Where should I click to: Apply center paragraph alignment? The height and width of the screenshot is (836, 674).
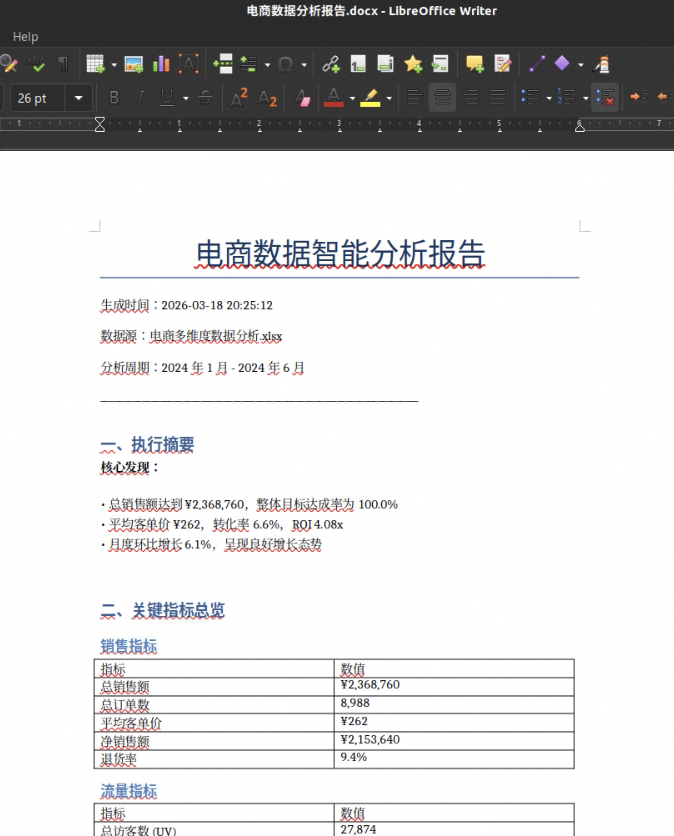[x=443, y=98]
